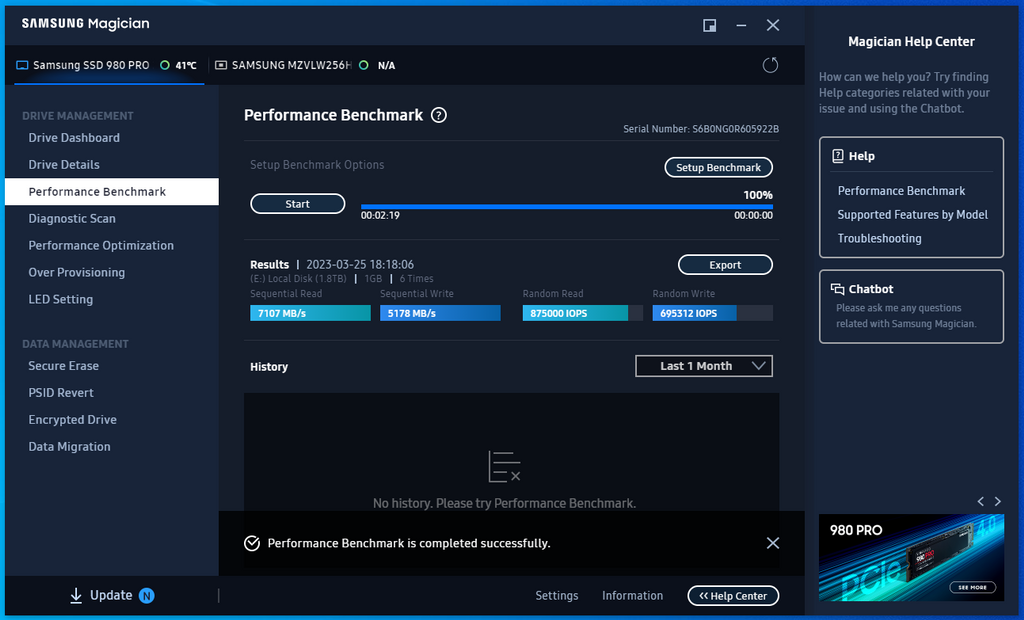Viewport: 1024px width, 620px height.
Task: Minimize the Samsung Magician window
Action: pyautogui.click(x=741, y=25)
